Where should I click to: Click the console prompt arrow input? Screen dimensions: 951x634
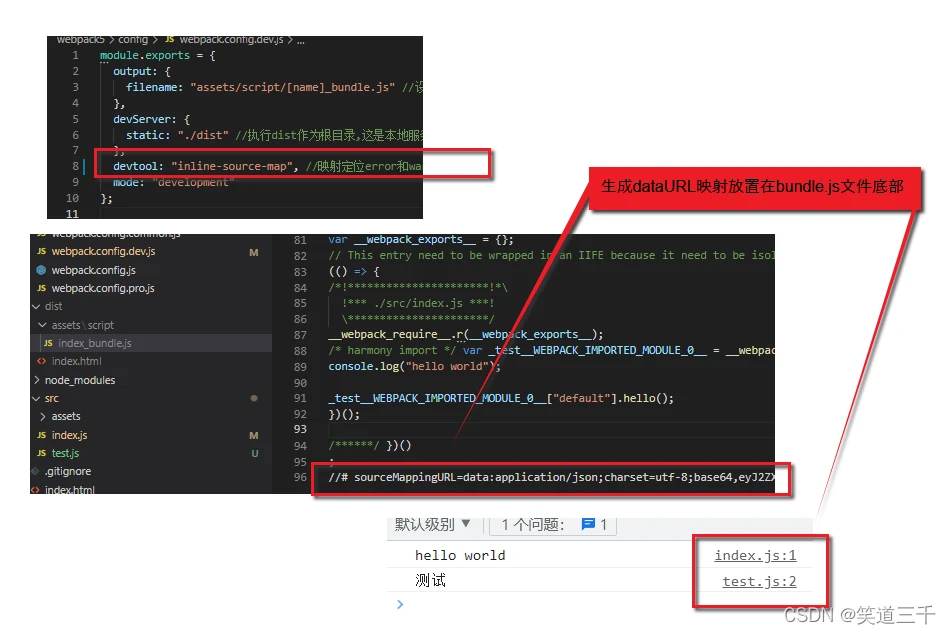point(400,604)
